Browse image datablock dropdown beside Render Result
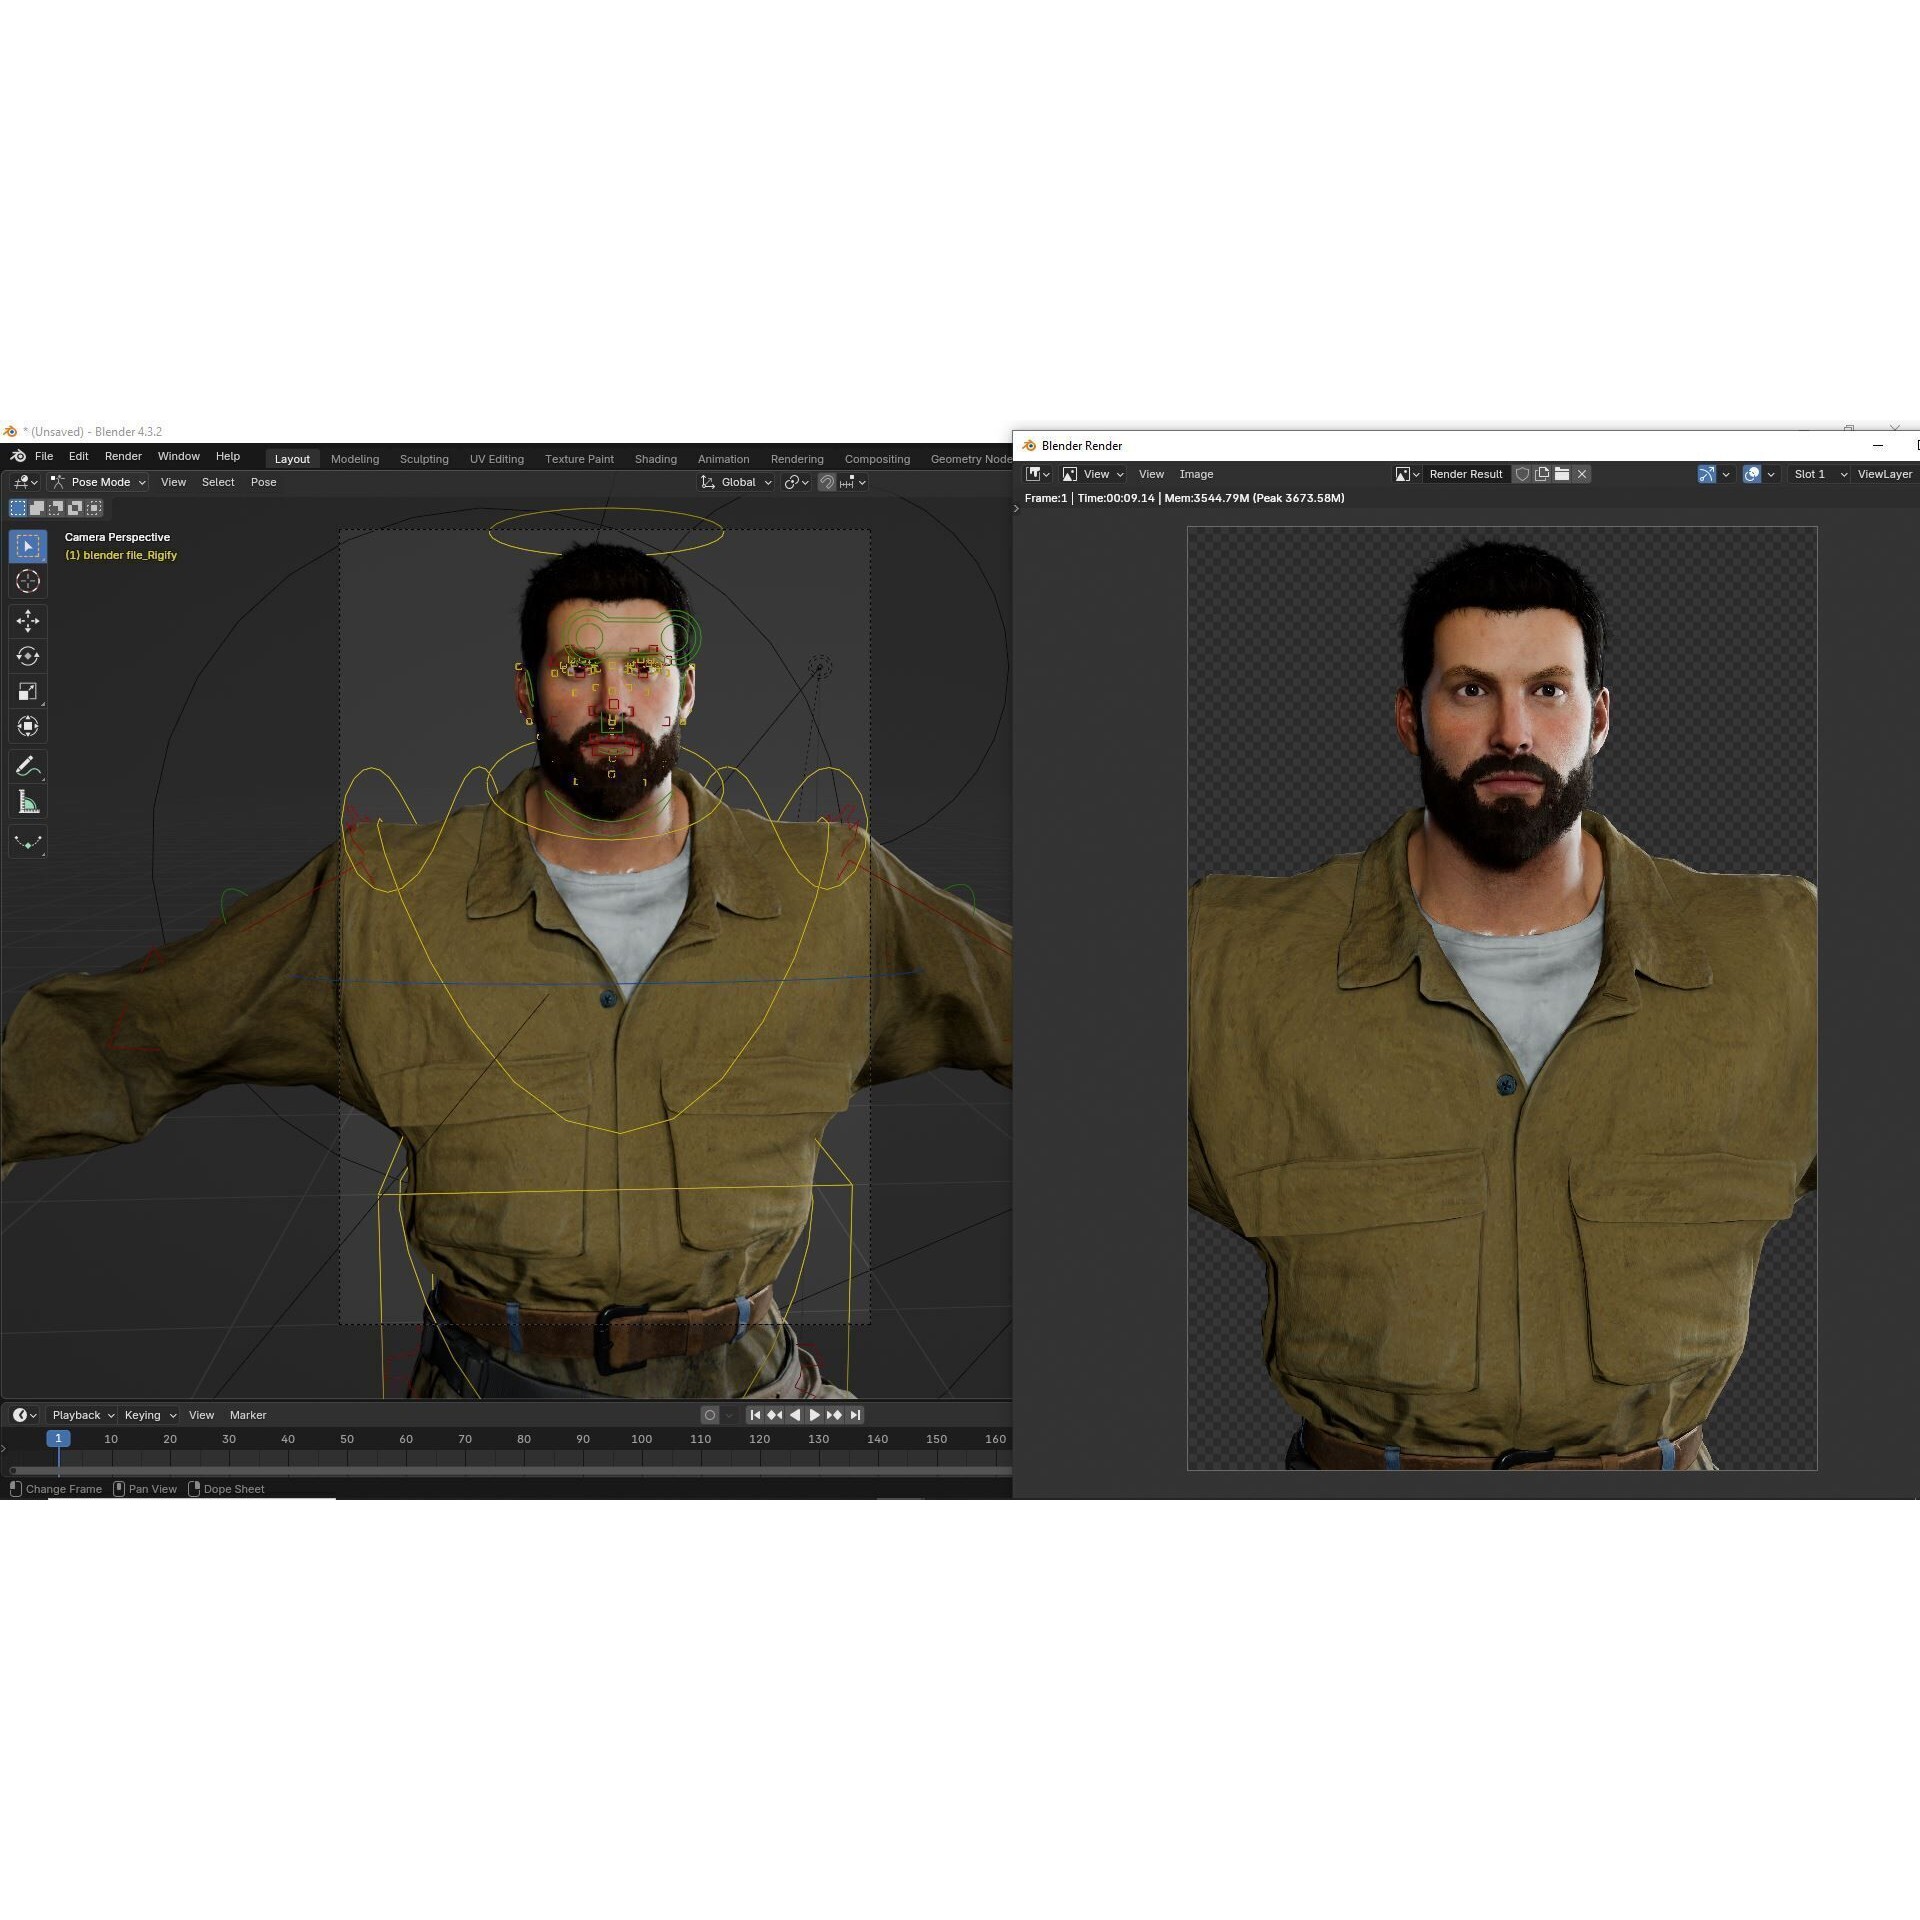This screenshot has height=1920, width=1920. coord(1407,474)
